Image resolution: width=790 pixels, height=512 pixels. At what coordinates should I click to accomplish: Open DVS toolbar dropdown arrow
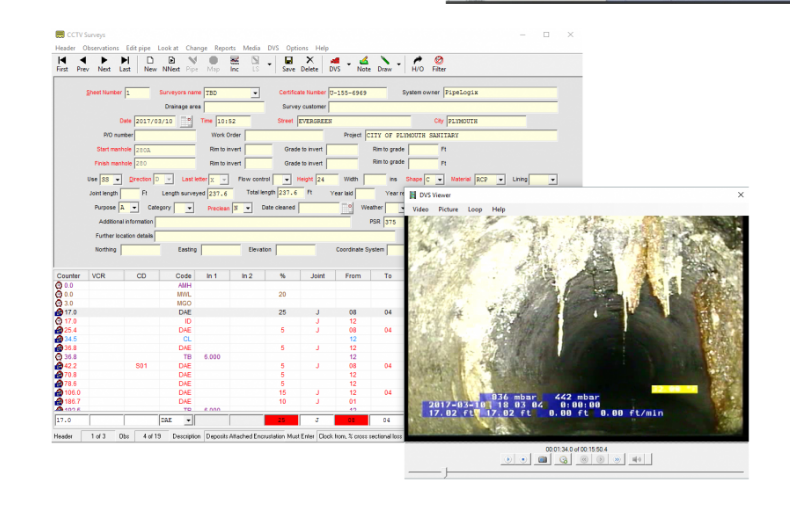point(349,65)
